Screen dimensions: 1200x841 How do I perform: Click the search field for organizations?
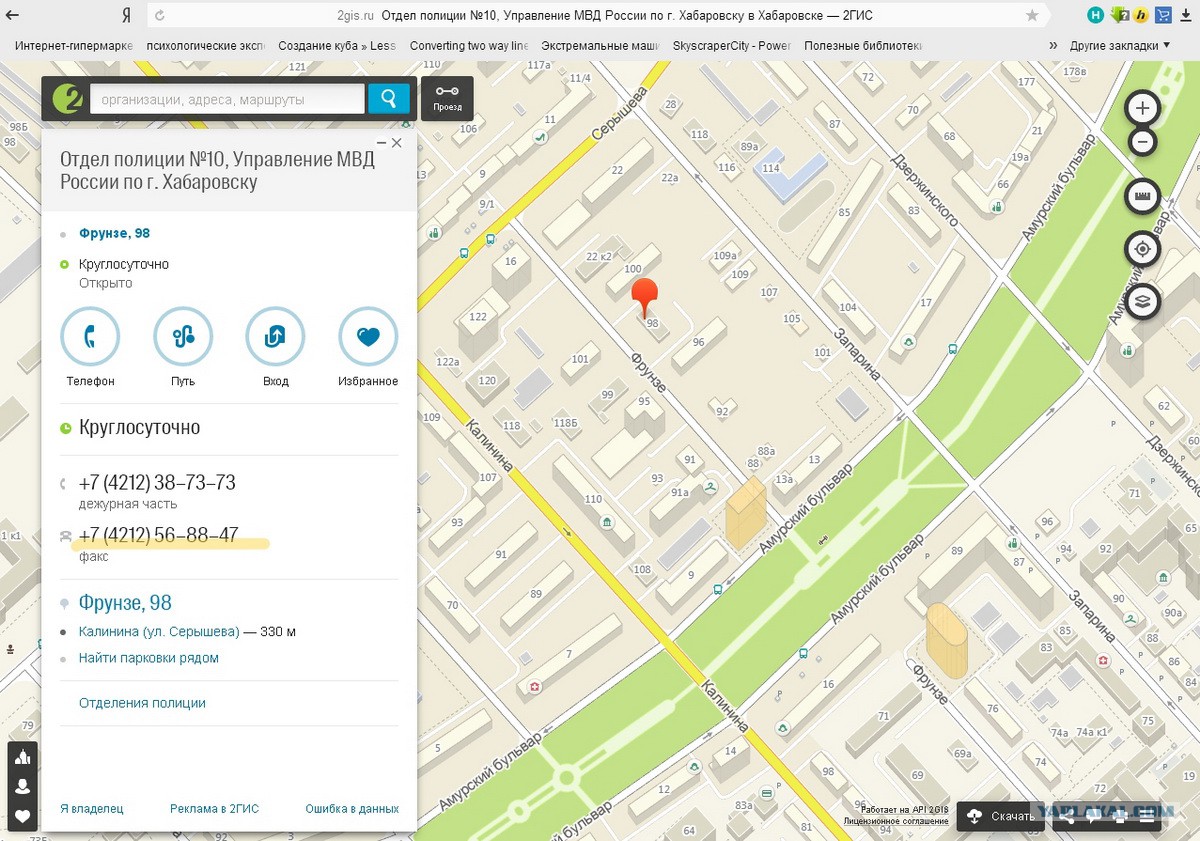point(228,98)
